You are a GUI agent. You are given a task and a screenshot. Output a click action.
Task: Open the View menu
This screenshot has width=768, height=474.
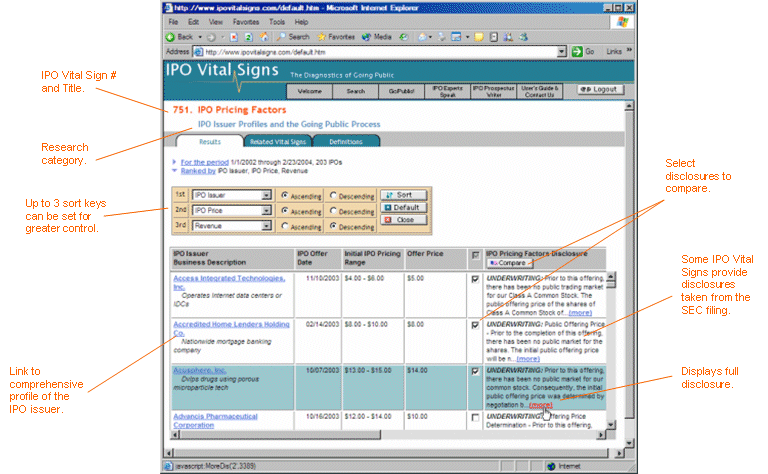coord(216,22)
